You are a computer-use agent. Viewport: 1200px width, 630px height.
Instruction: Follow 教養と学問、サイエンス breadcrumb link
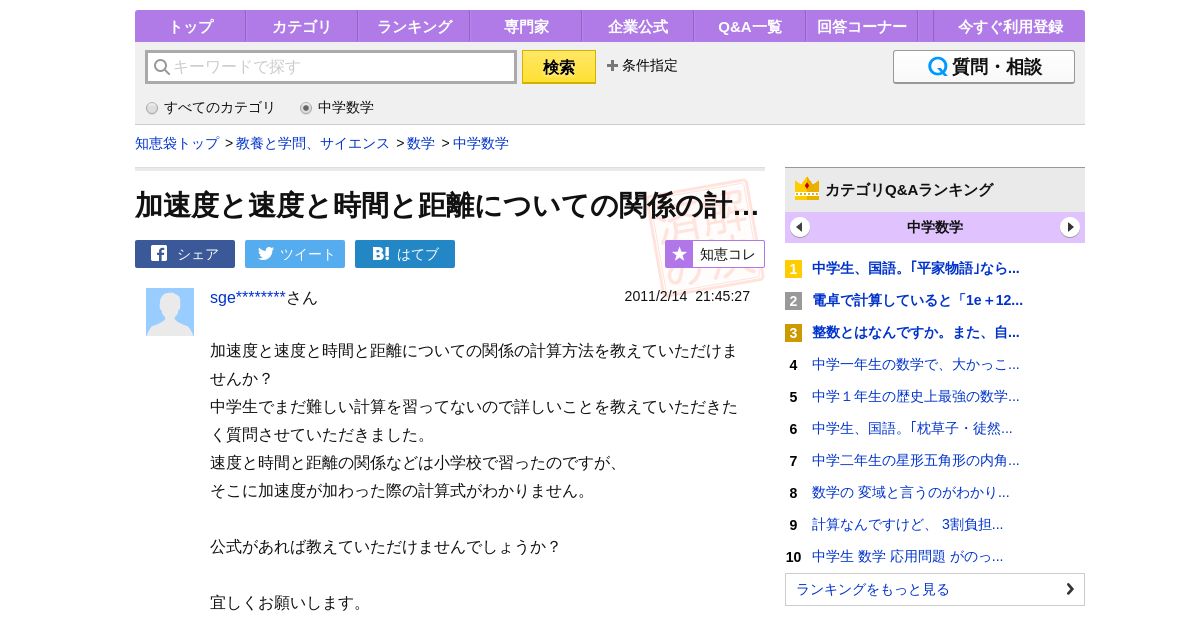[x=313, y=143]
